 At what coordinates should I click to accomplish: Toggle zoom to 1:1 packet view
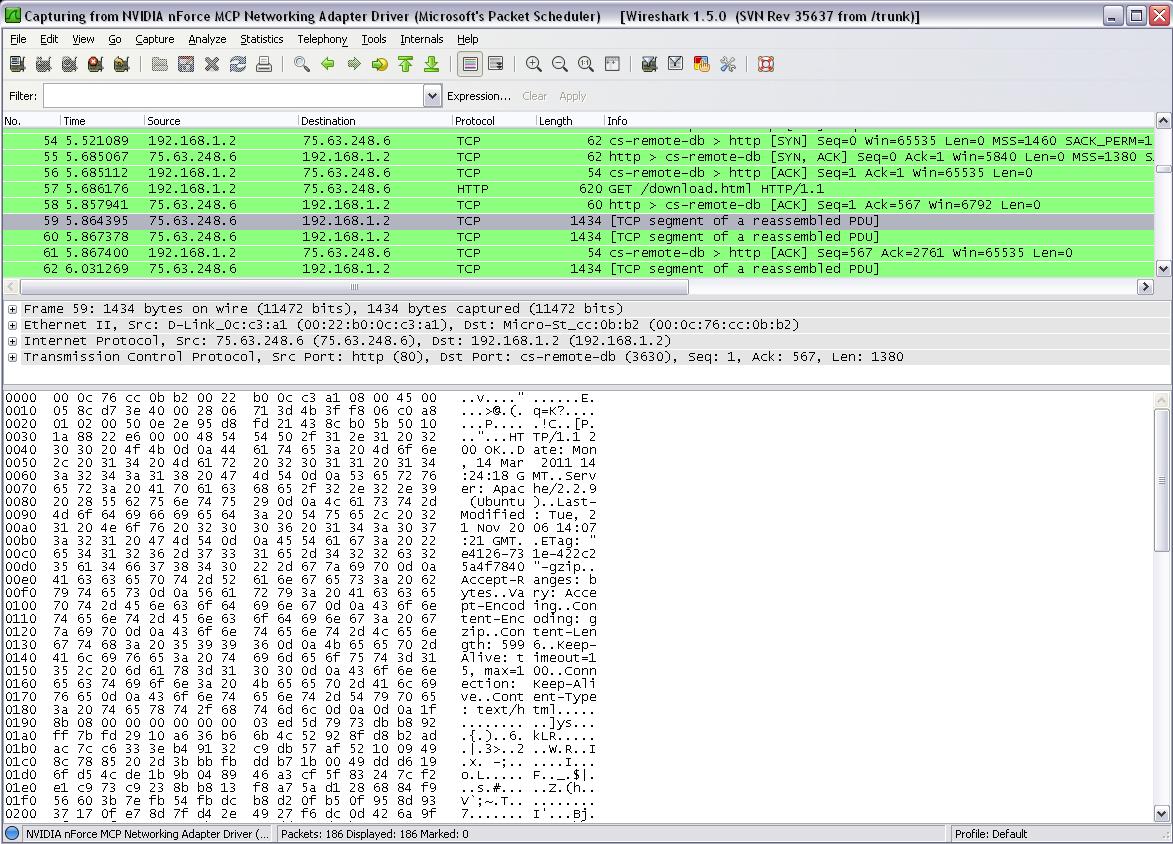(x=586, y=63)
